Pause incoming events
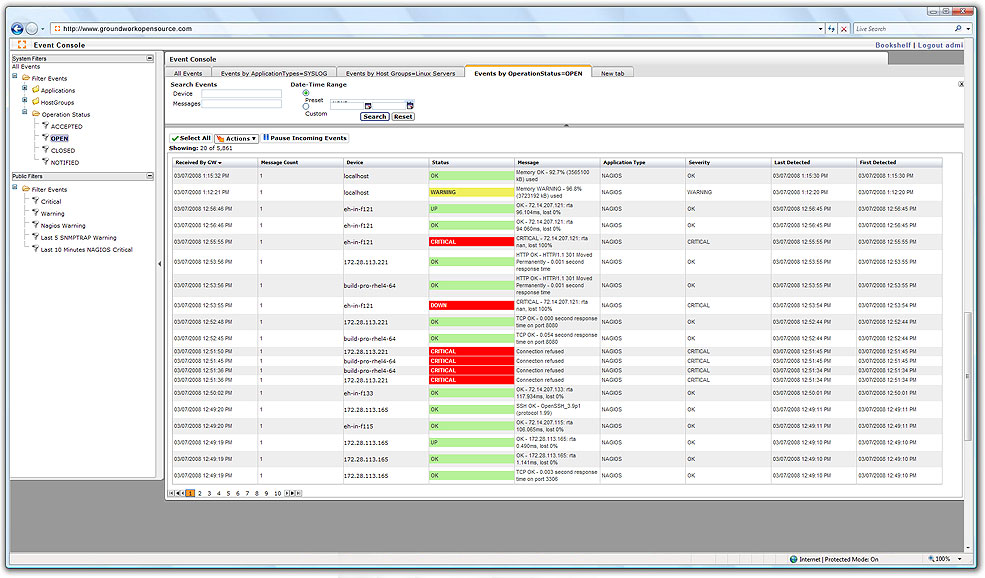Image resolution: width=985 pixels, height=578 pixels. pyautogui.click(x=305, y=138)
